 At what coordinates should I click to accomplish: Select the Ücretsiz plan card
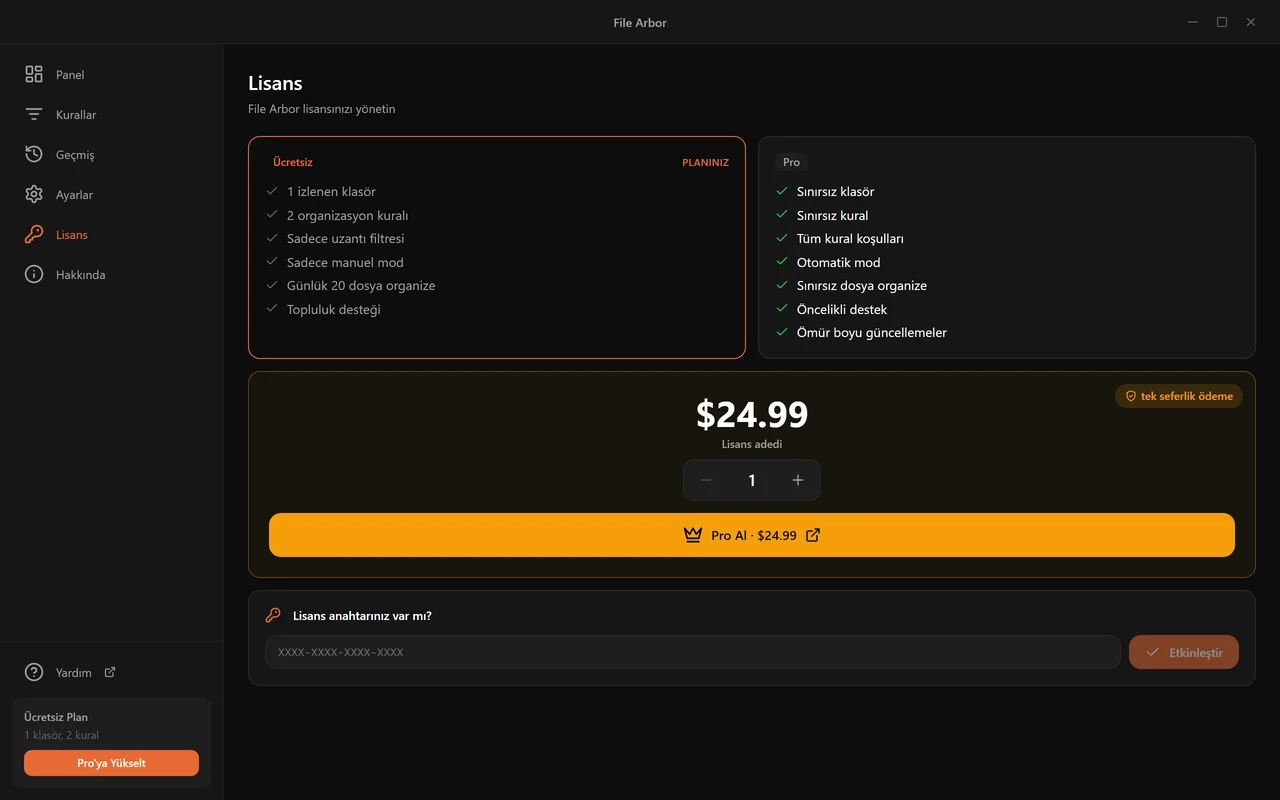click(x=497, y=247)
